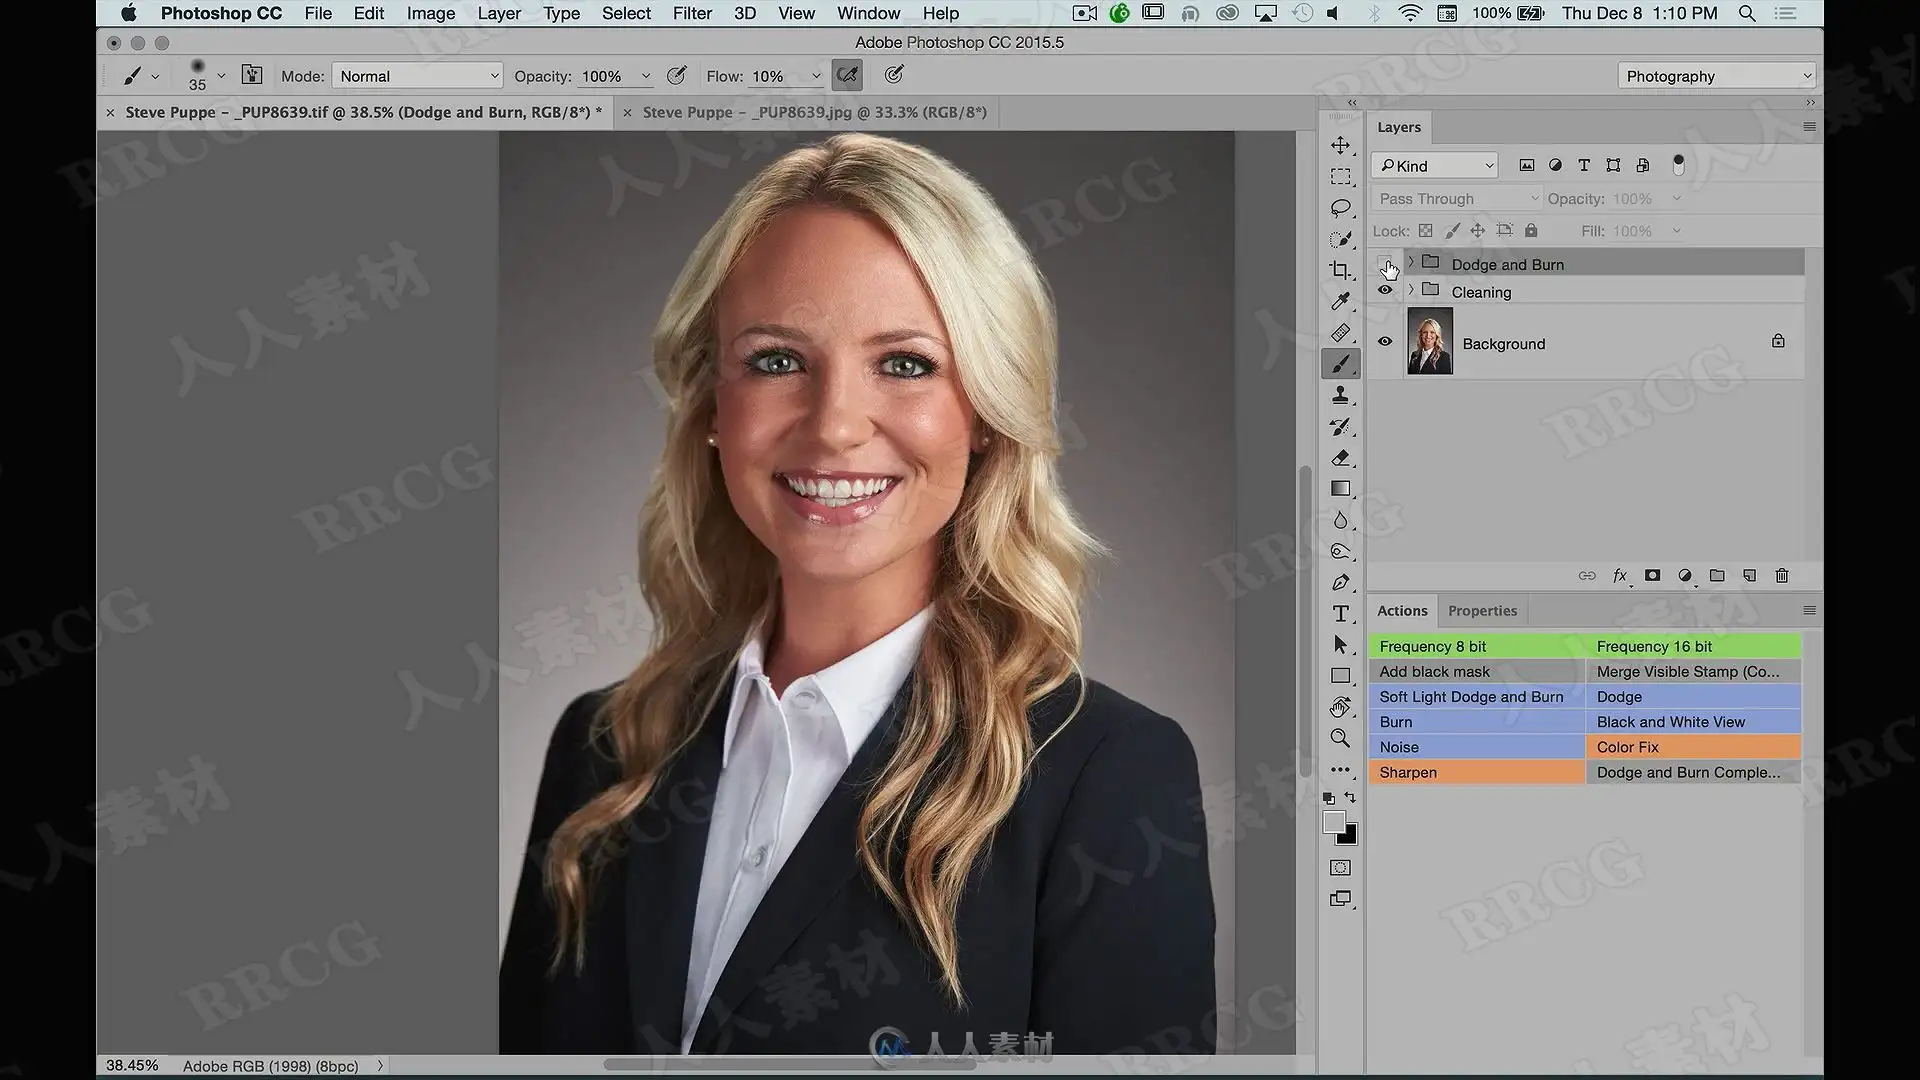
Task: Select the Crop tool
Action: click(x=1340, y=270)
